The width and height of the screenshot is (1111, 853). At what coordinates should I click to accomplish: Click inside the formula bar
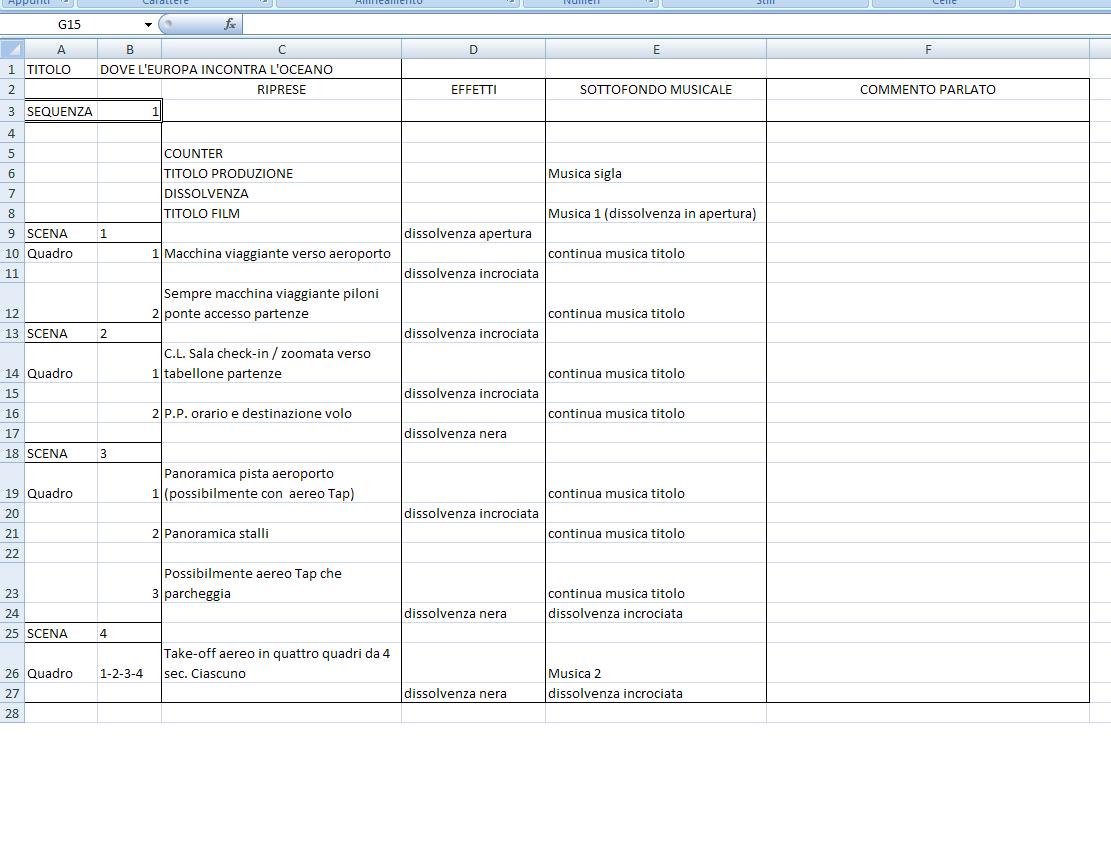(677, 25)
